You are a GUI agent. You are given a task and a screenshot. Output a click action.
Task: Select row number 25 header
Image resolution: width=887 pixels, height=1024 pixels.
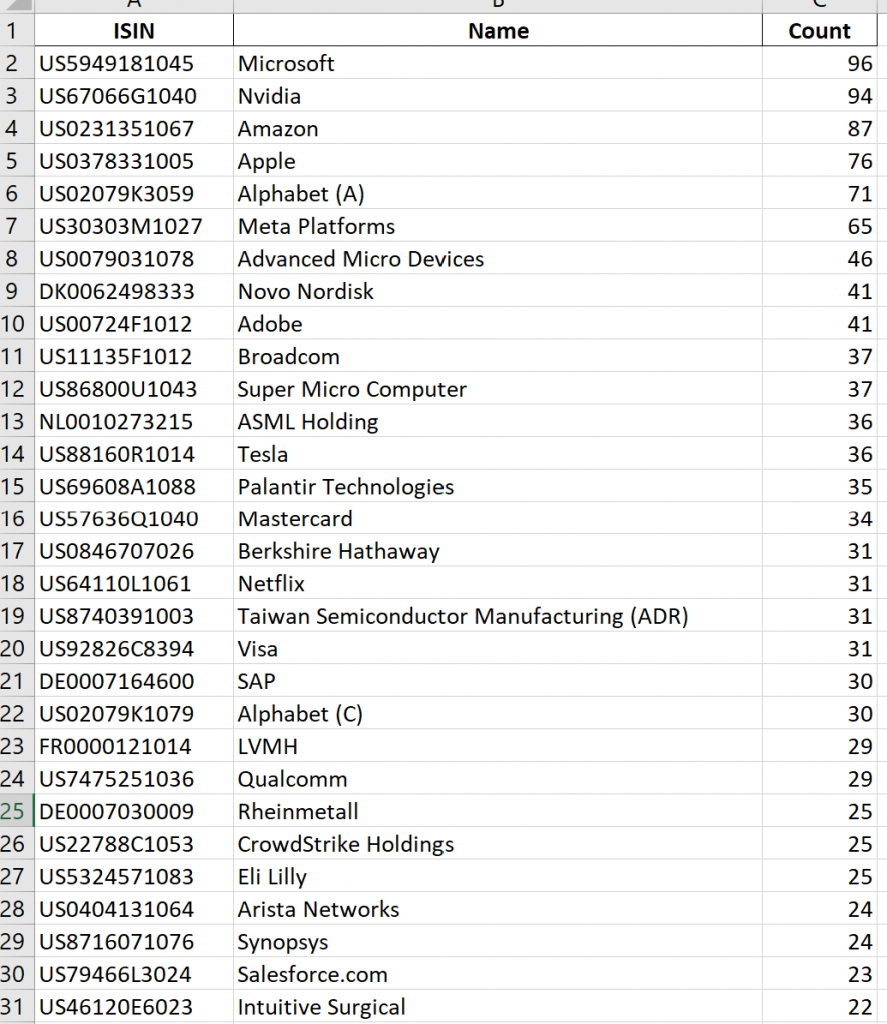15,811
